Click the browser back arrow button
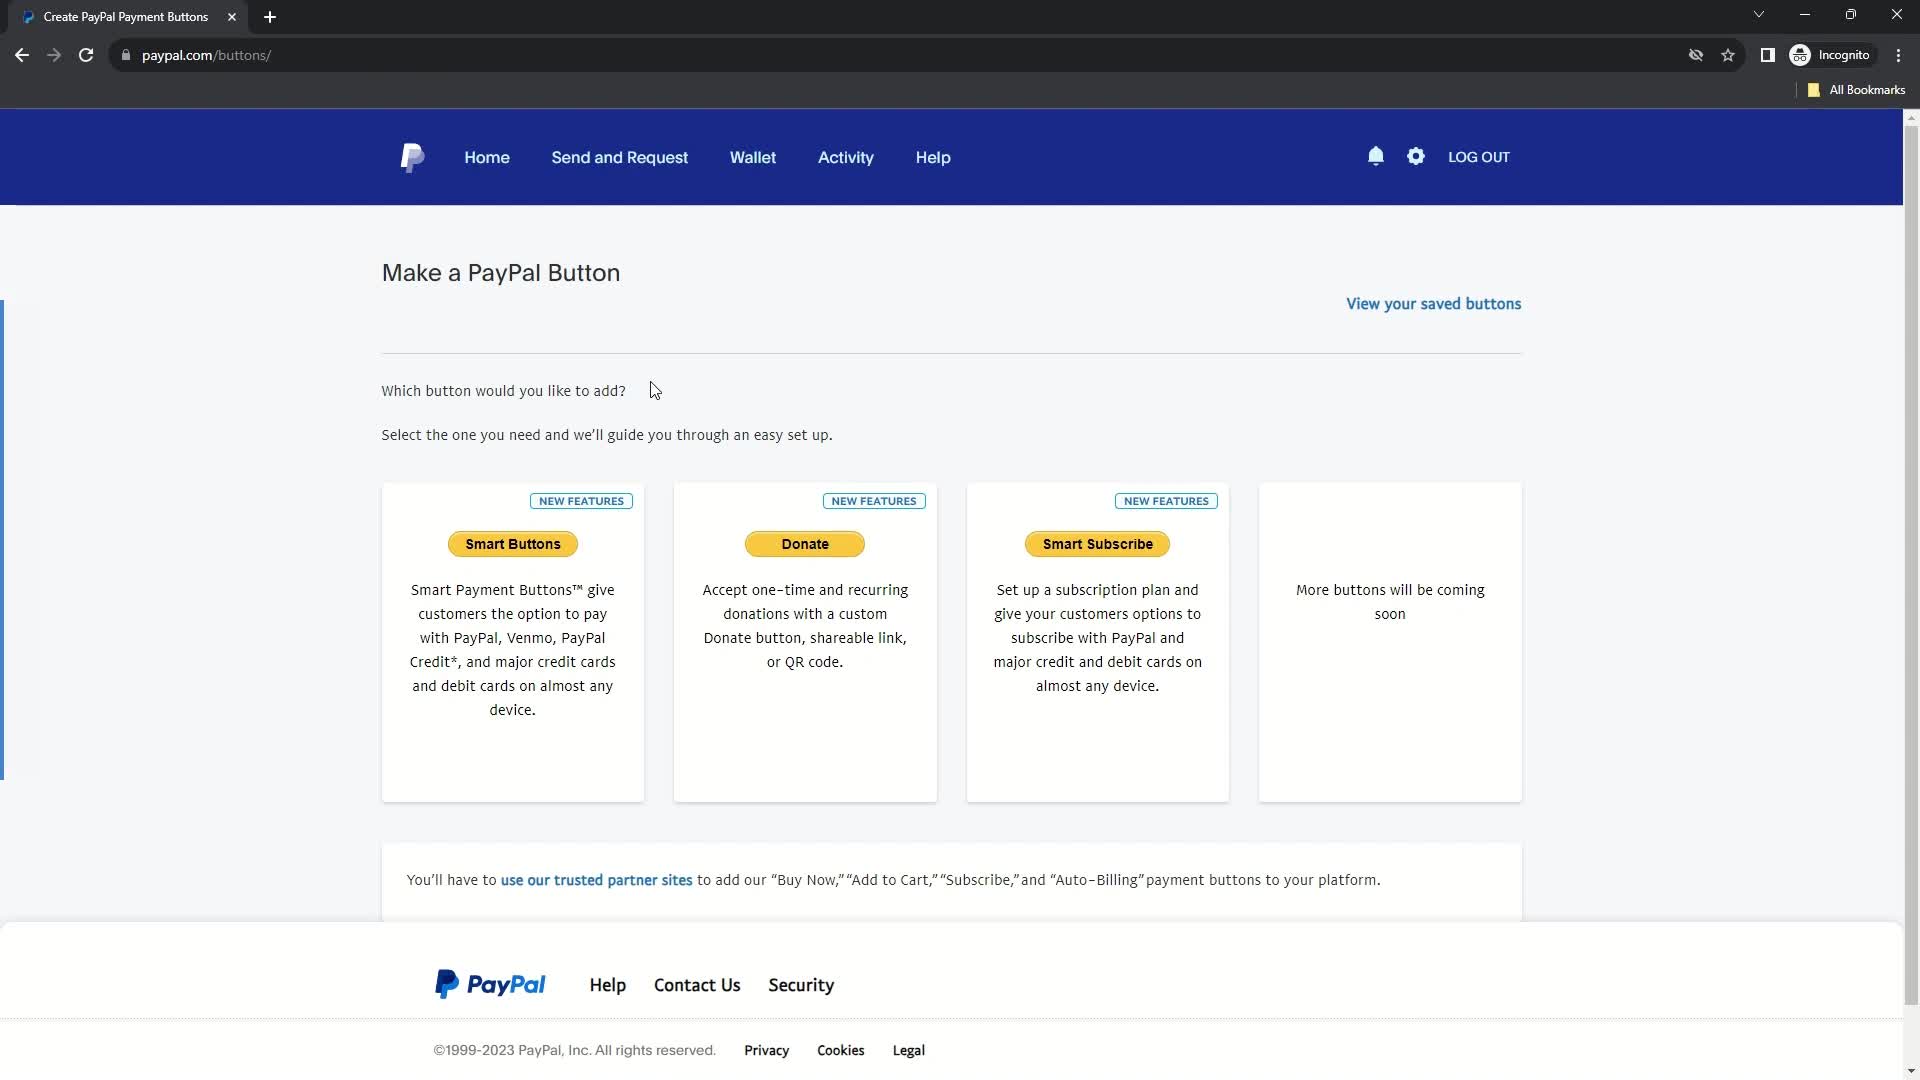 [20, 55]
